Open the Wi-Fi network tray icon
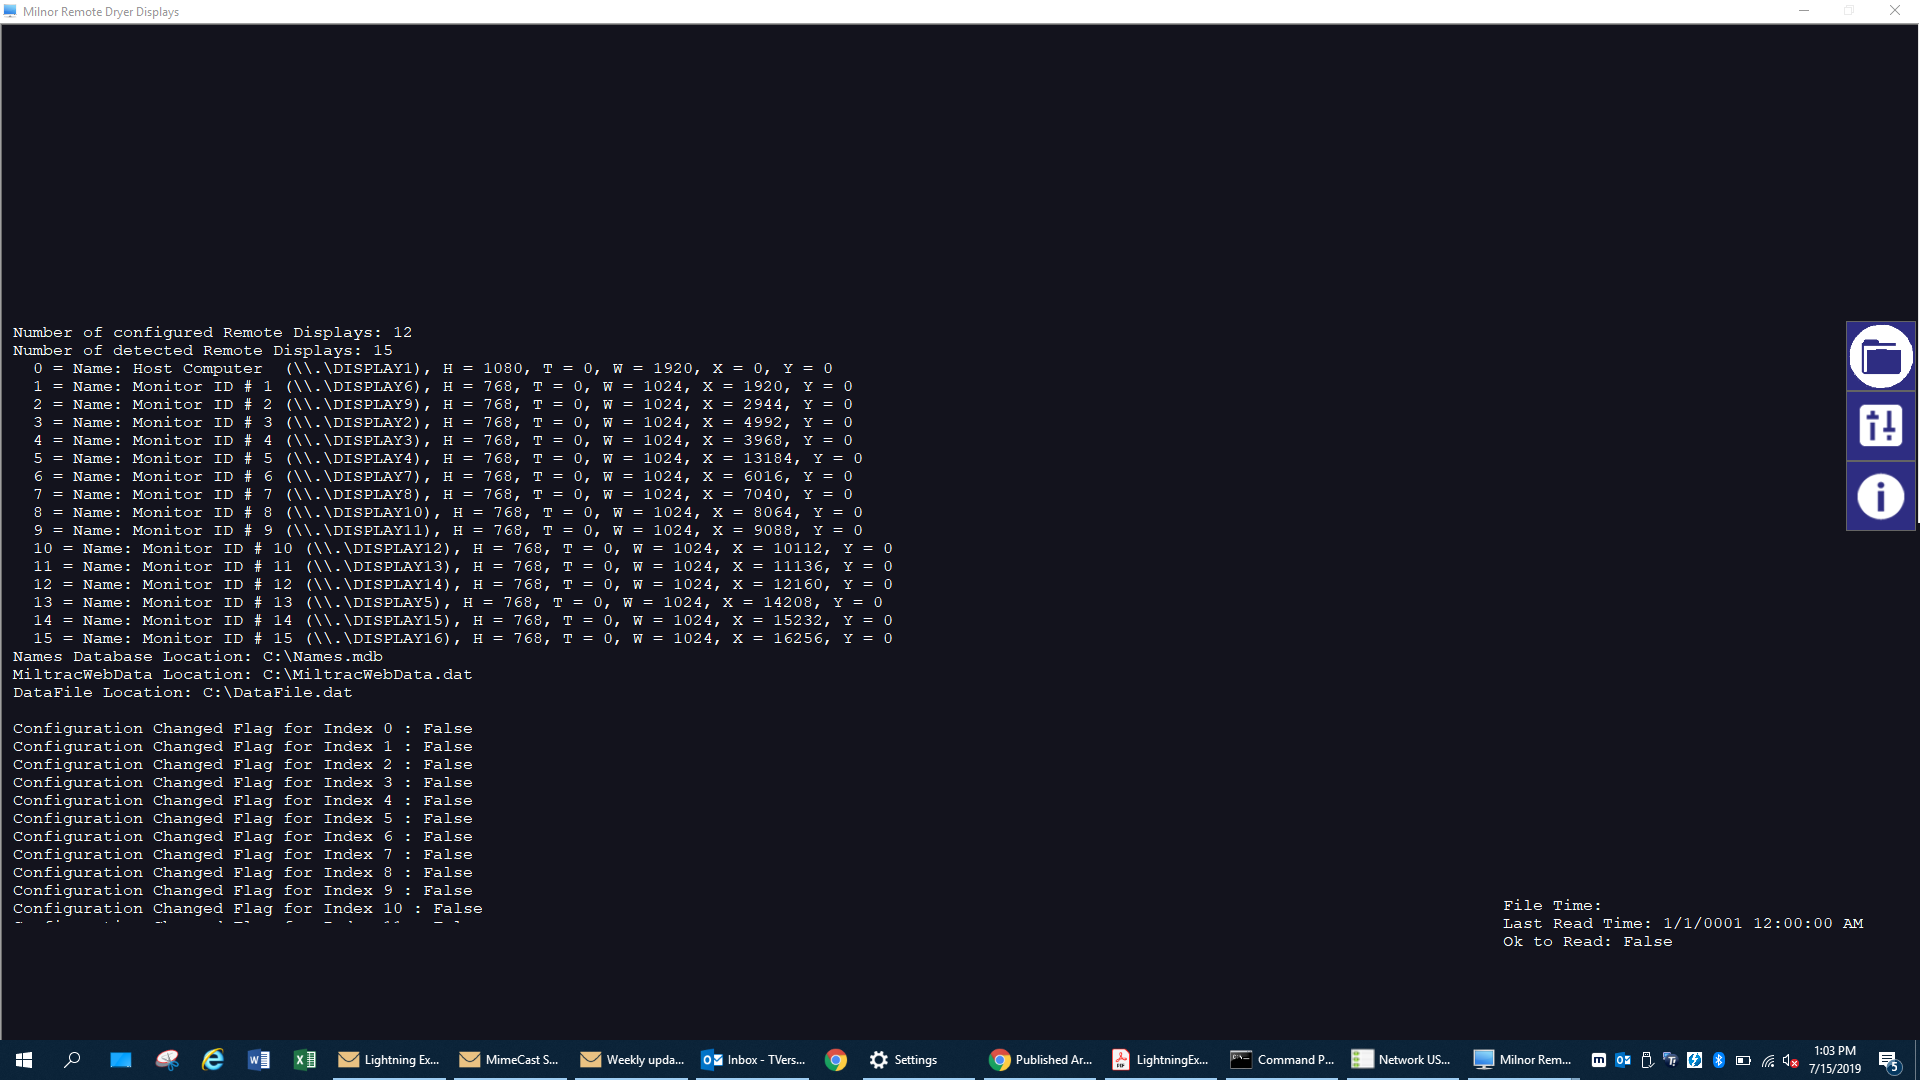The image size is (1920, 1080). [x=1767, y=1060]
